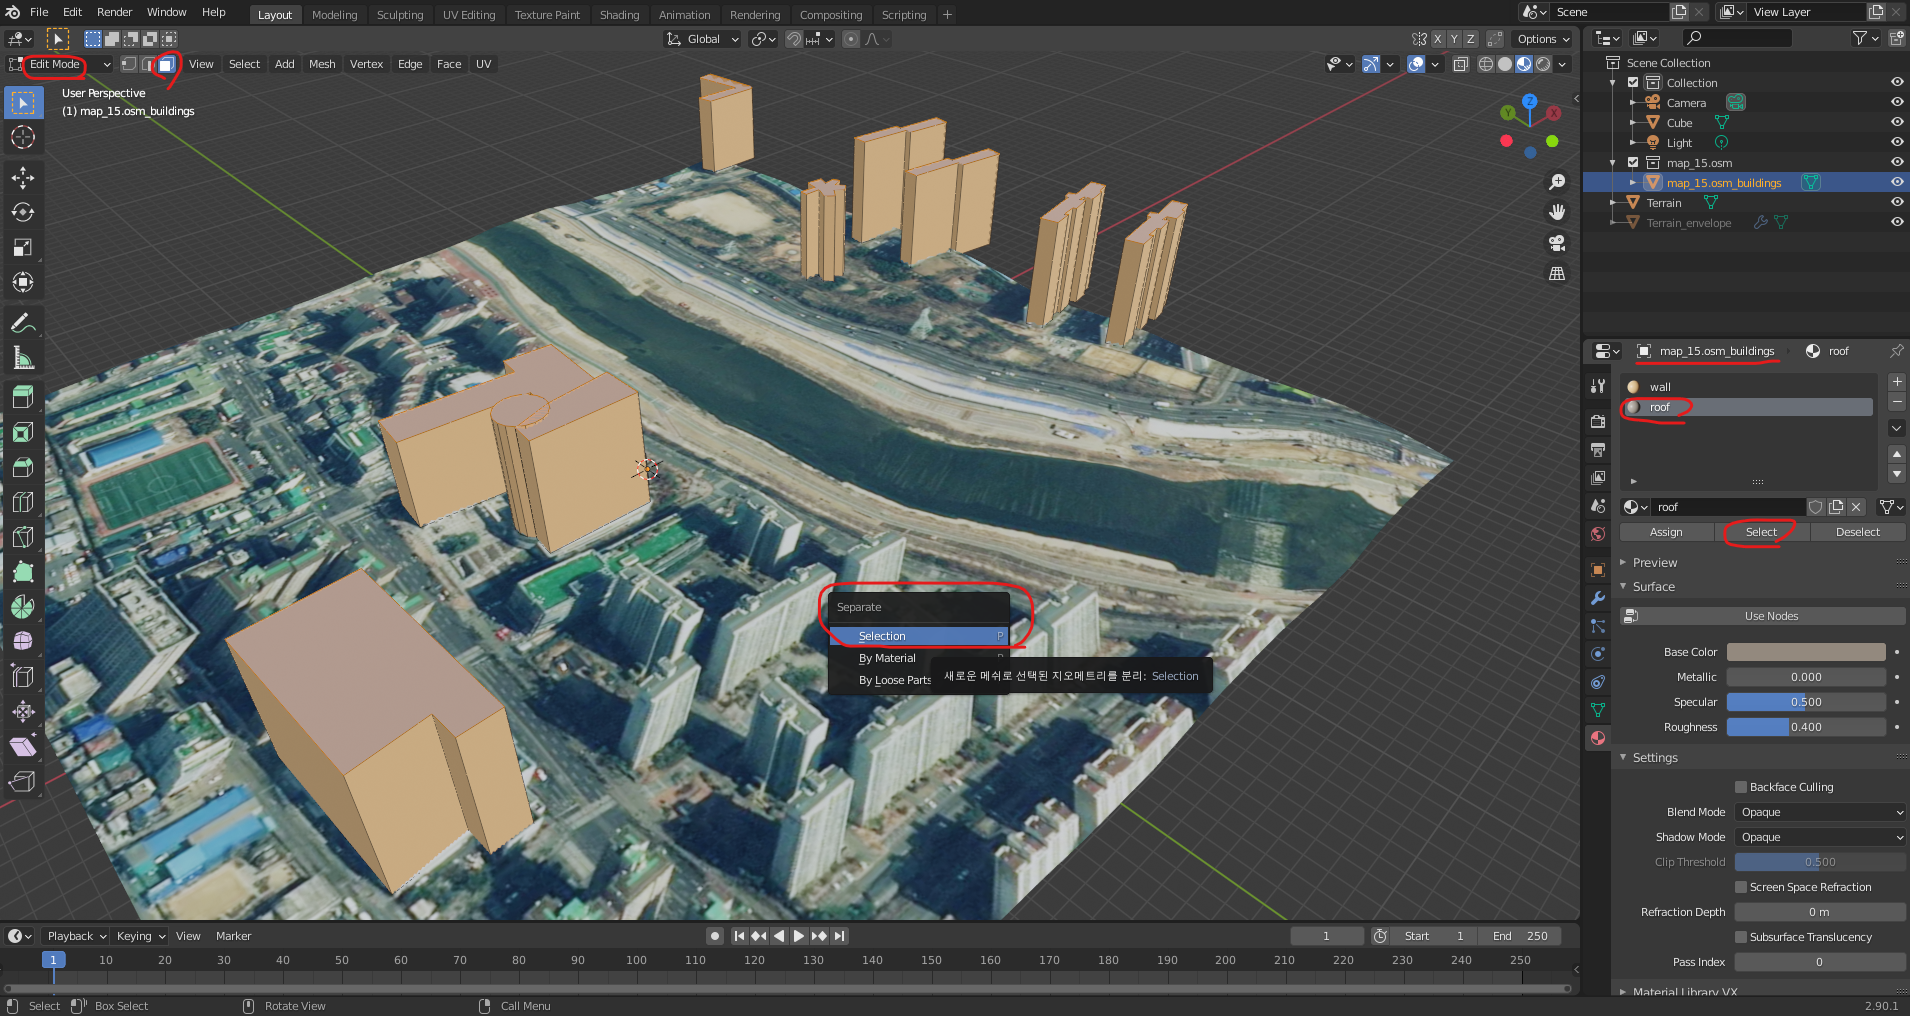Activate the Annotate pencil tool
The width and height of the screenshot is (1910, 1016).
[x=23, y=324]
